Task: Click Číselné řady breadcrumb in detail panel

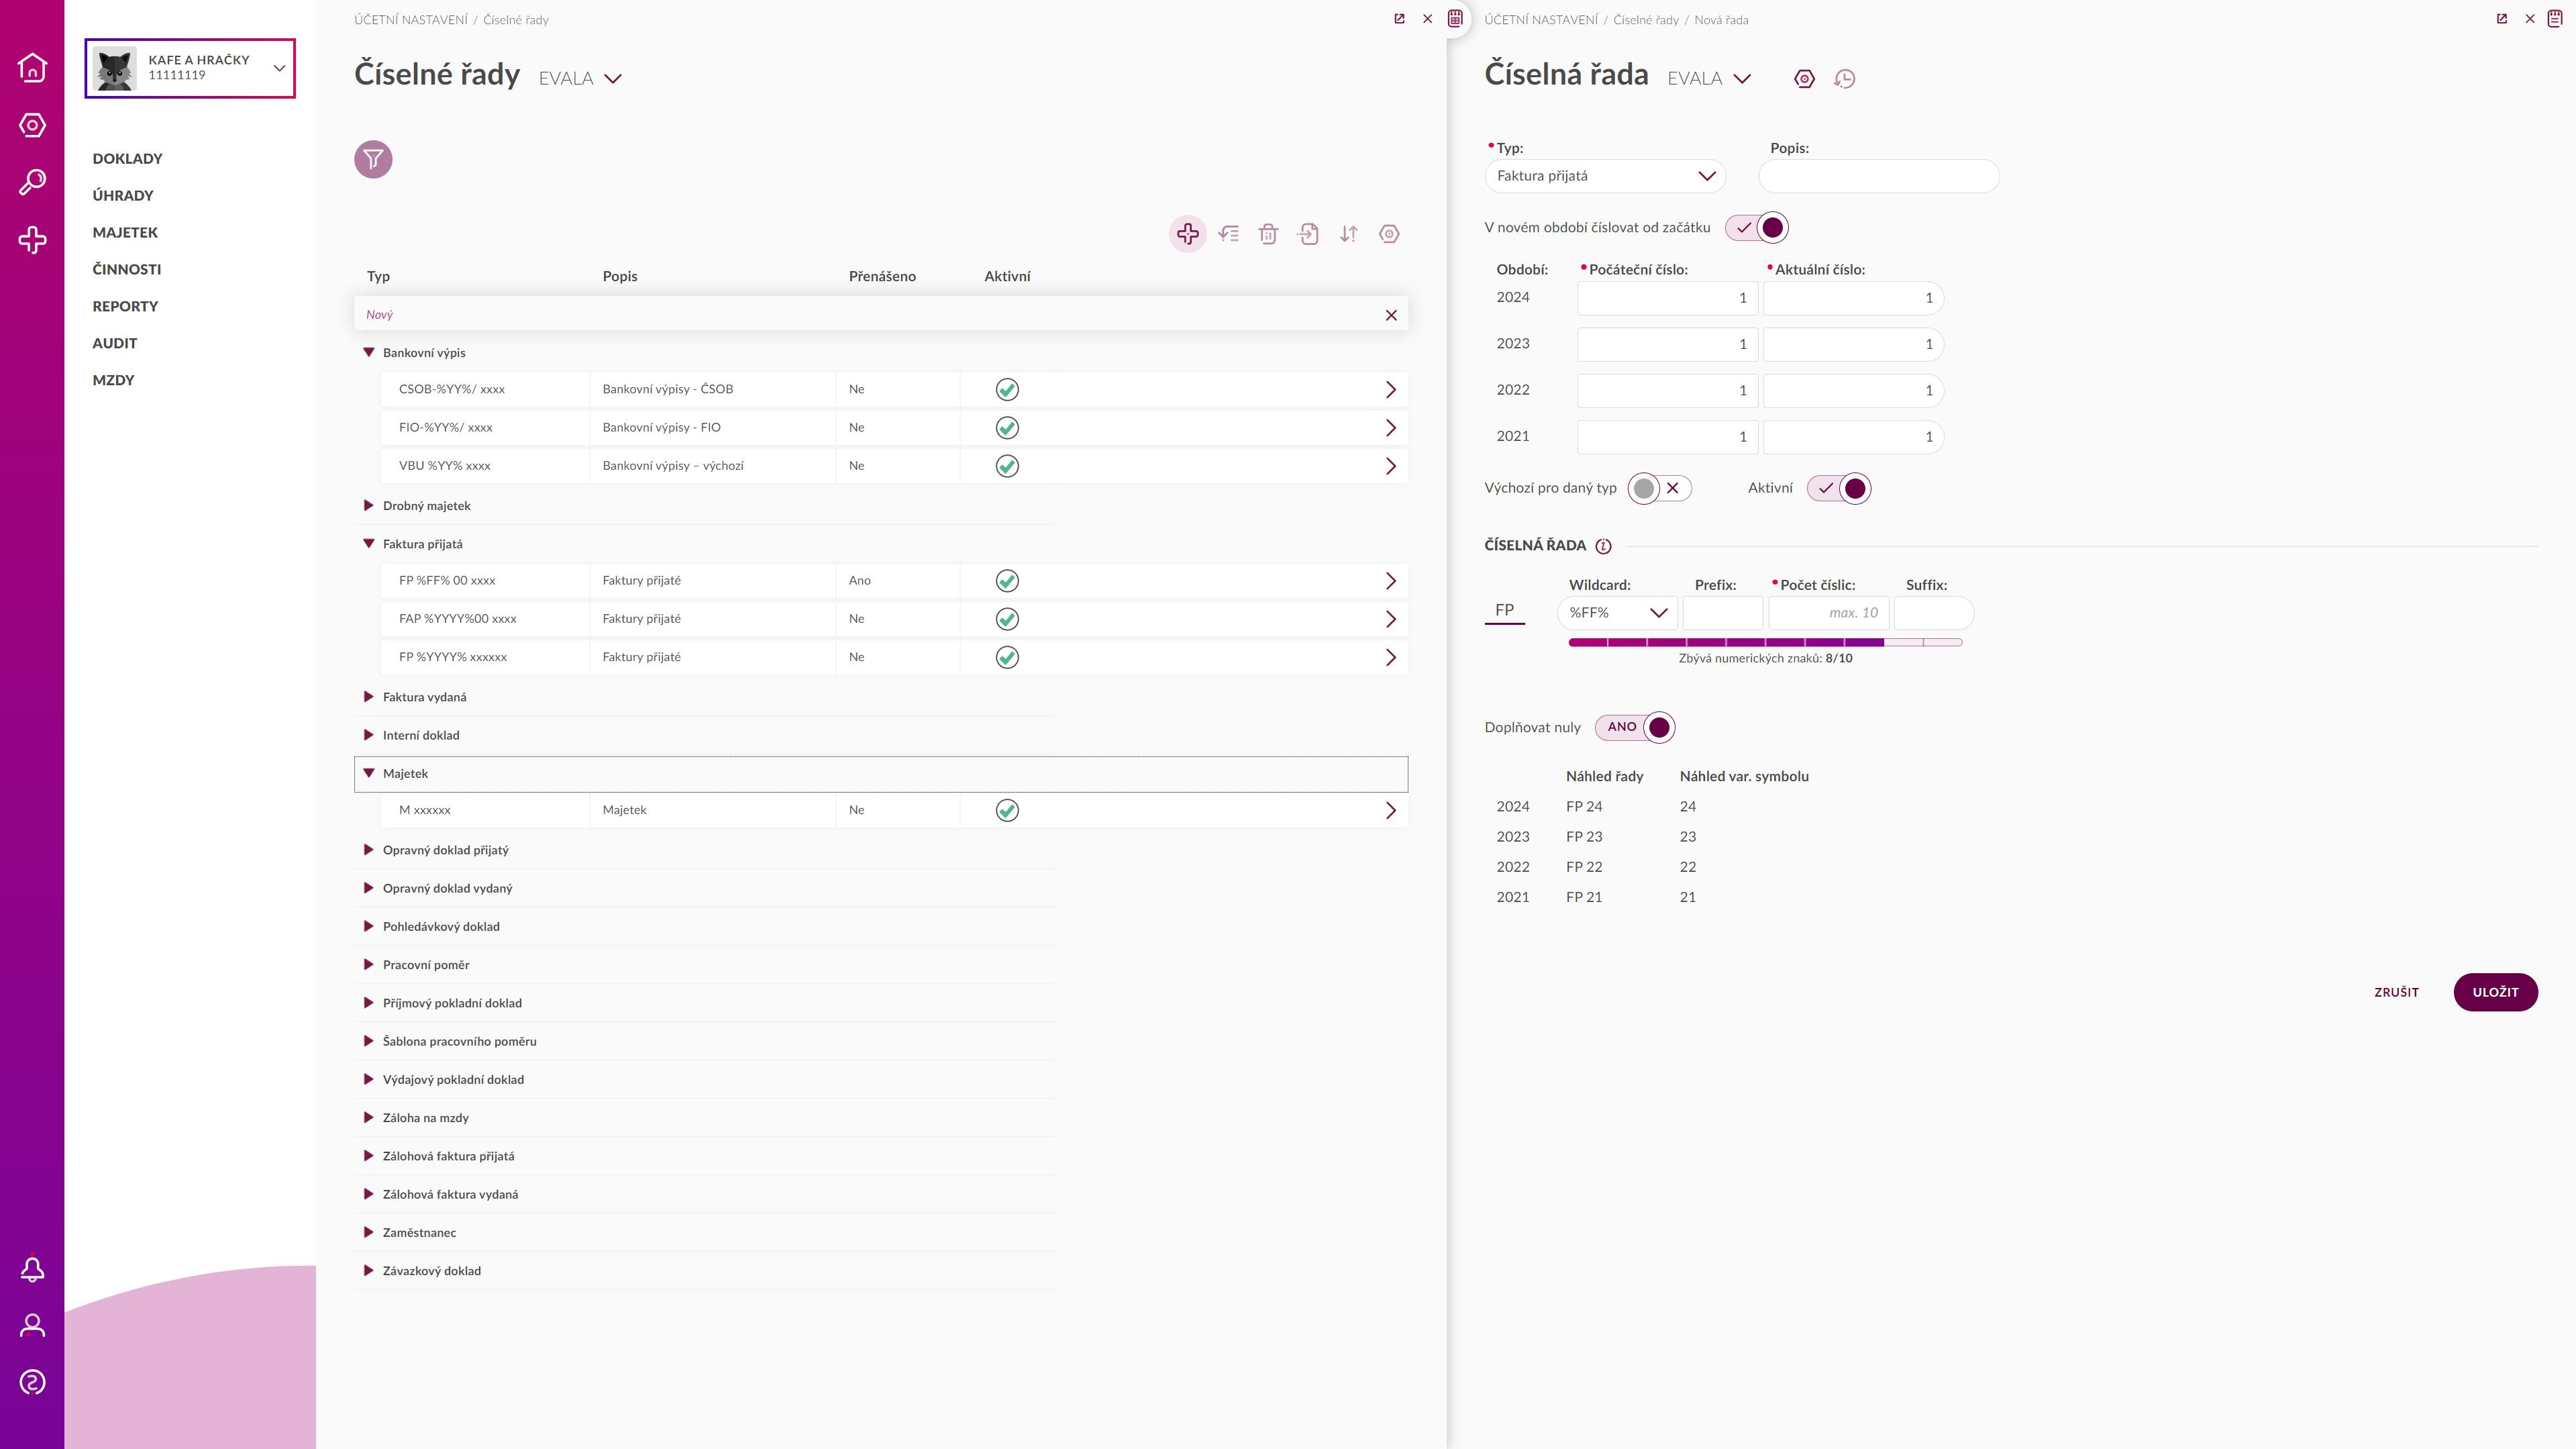Action: pos(1645,20)
